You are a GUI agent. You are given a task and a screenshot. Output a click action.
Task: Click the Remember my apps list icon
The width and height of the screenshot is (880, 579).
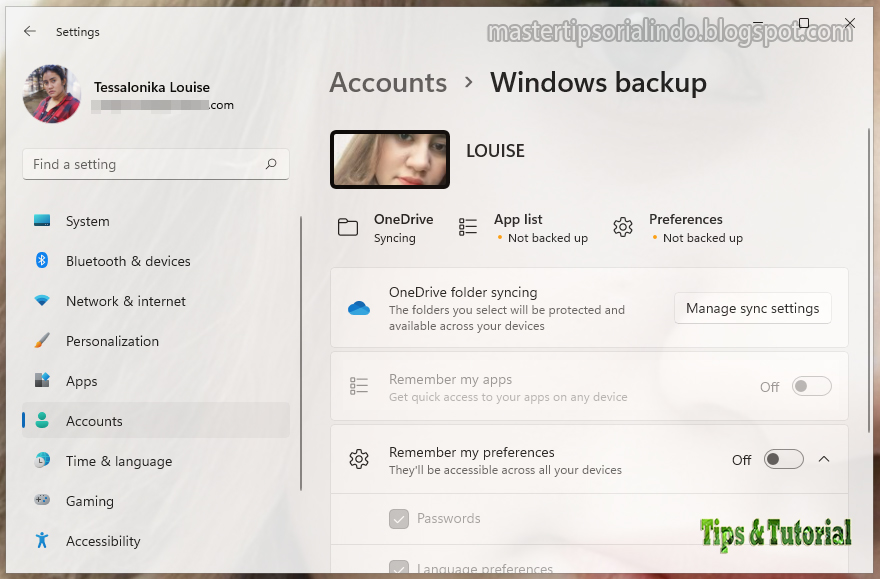(x=359, y=386)
